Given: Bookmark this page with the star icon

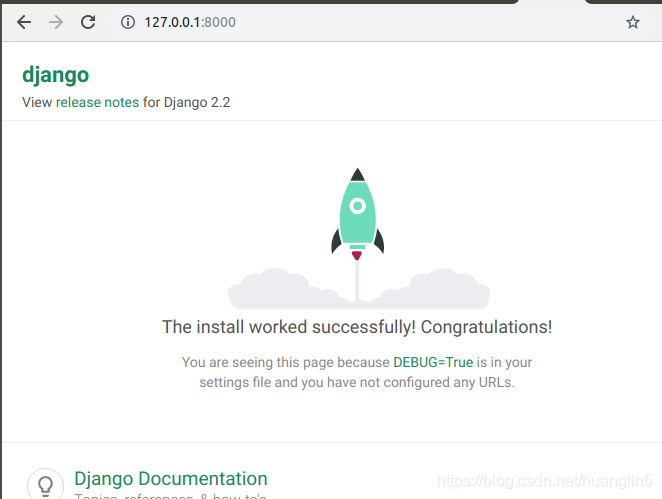Looking at the screenshot, I should 632,22.
